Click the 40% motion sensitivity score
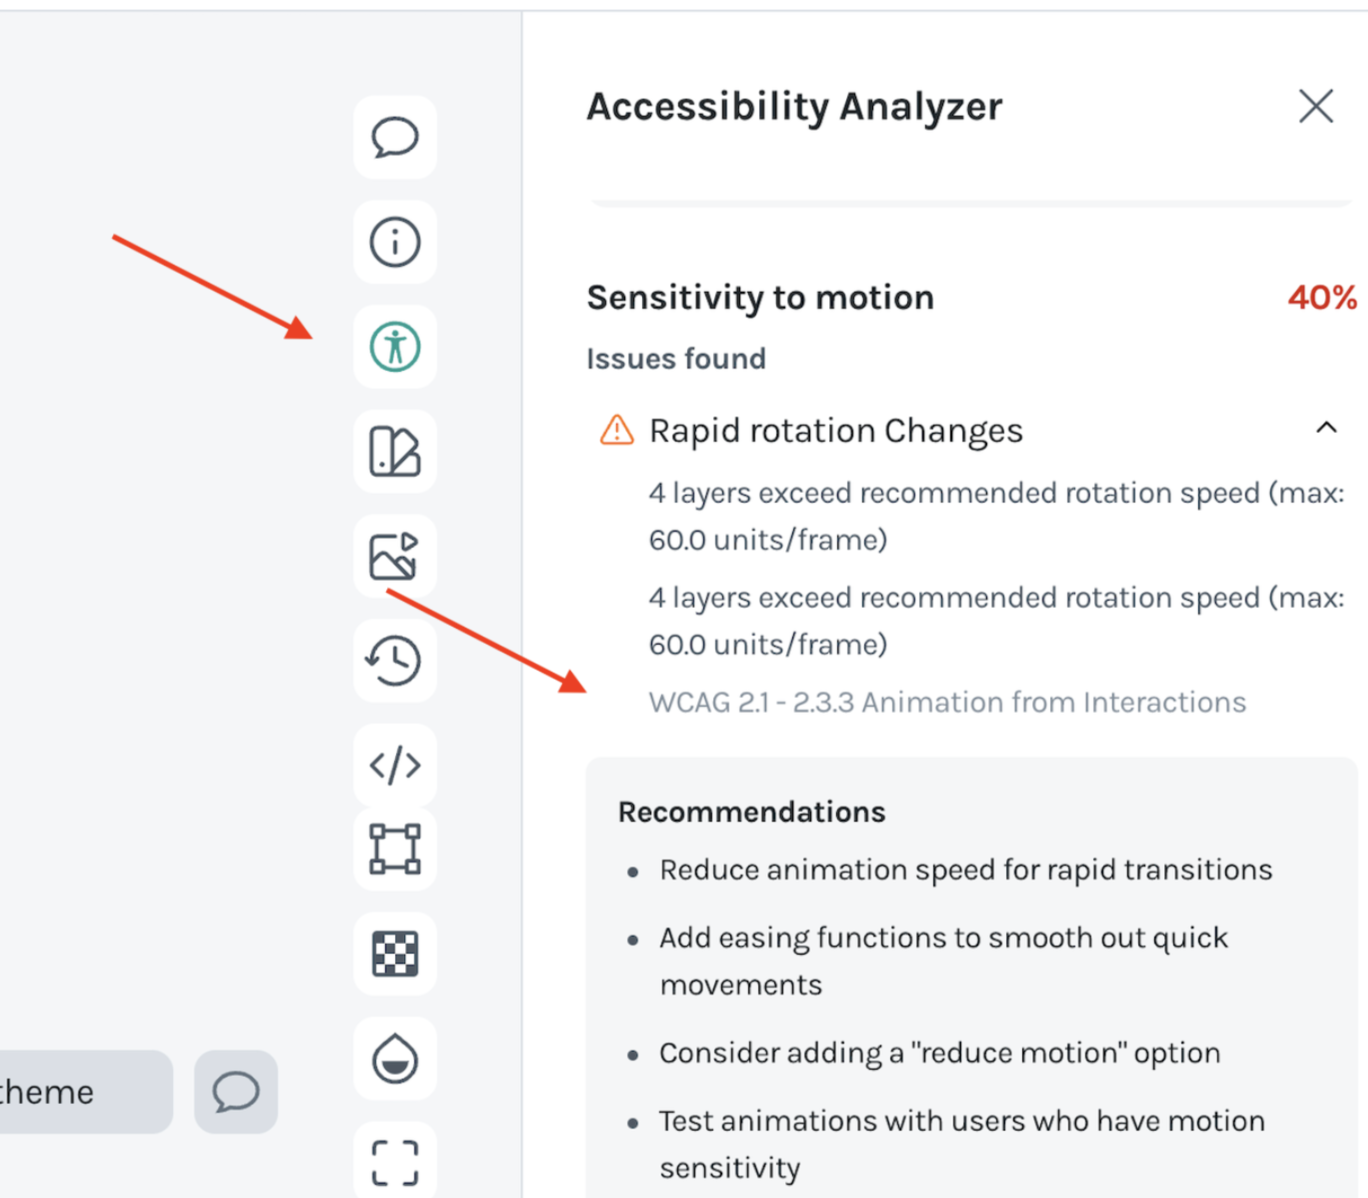The height and width of the screenshot is (1198, 1368). click(x=1322, y=298)
